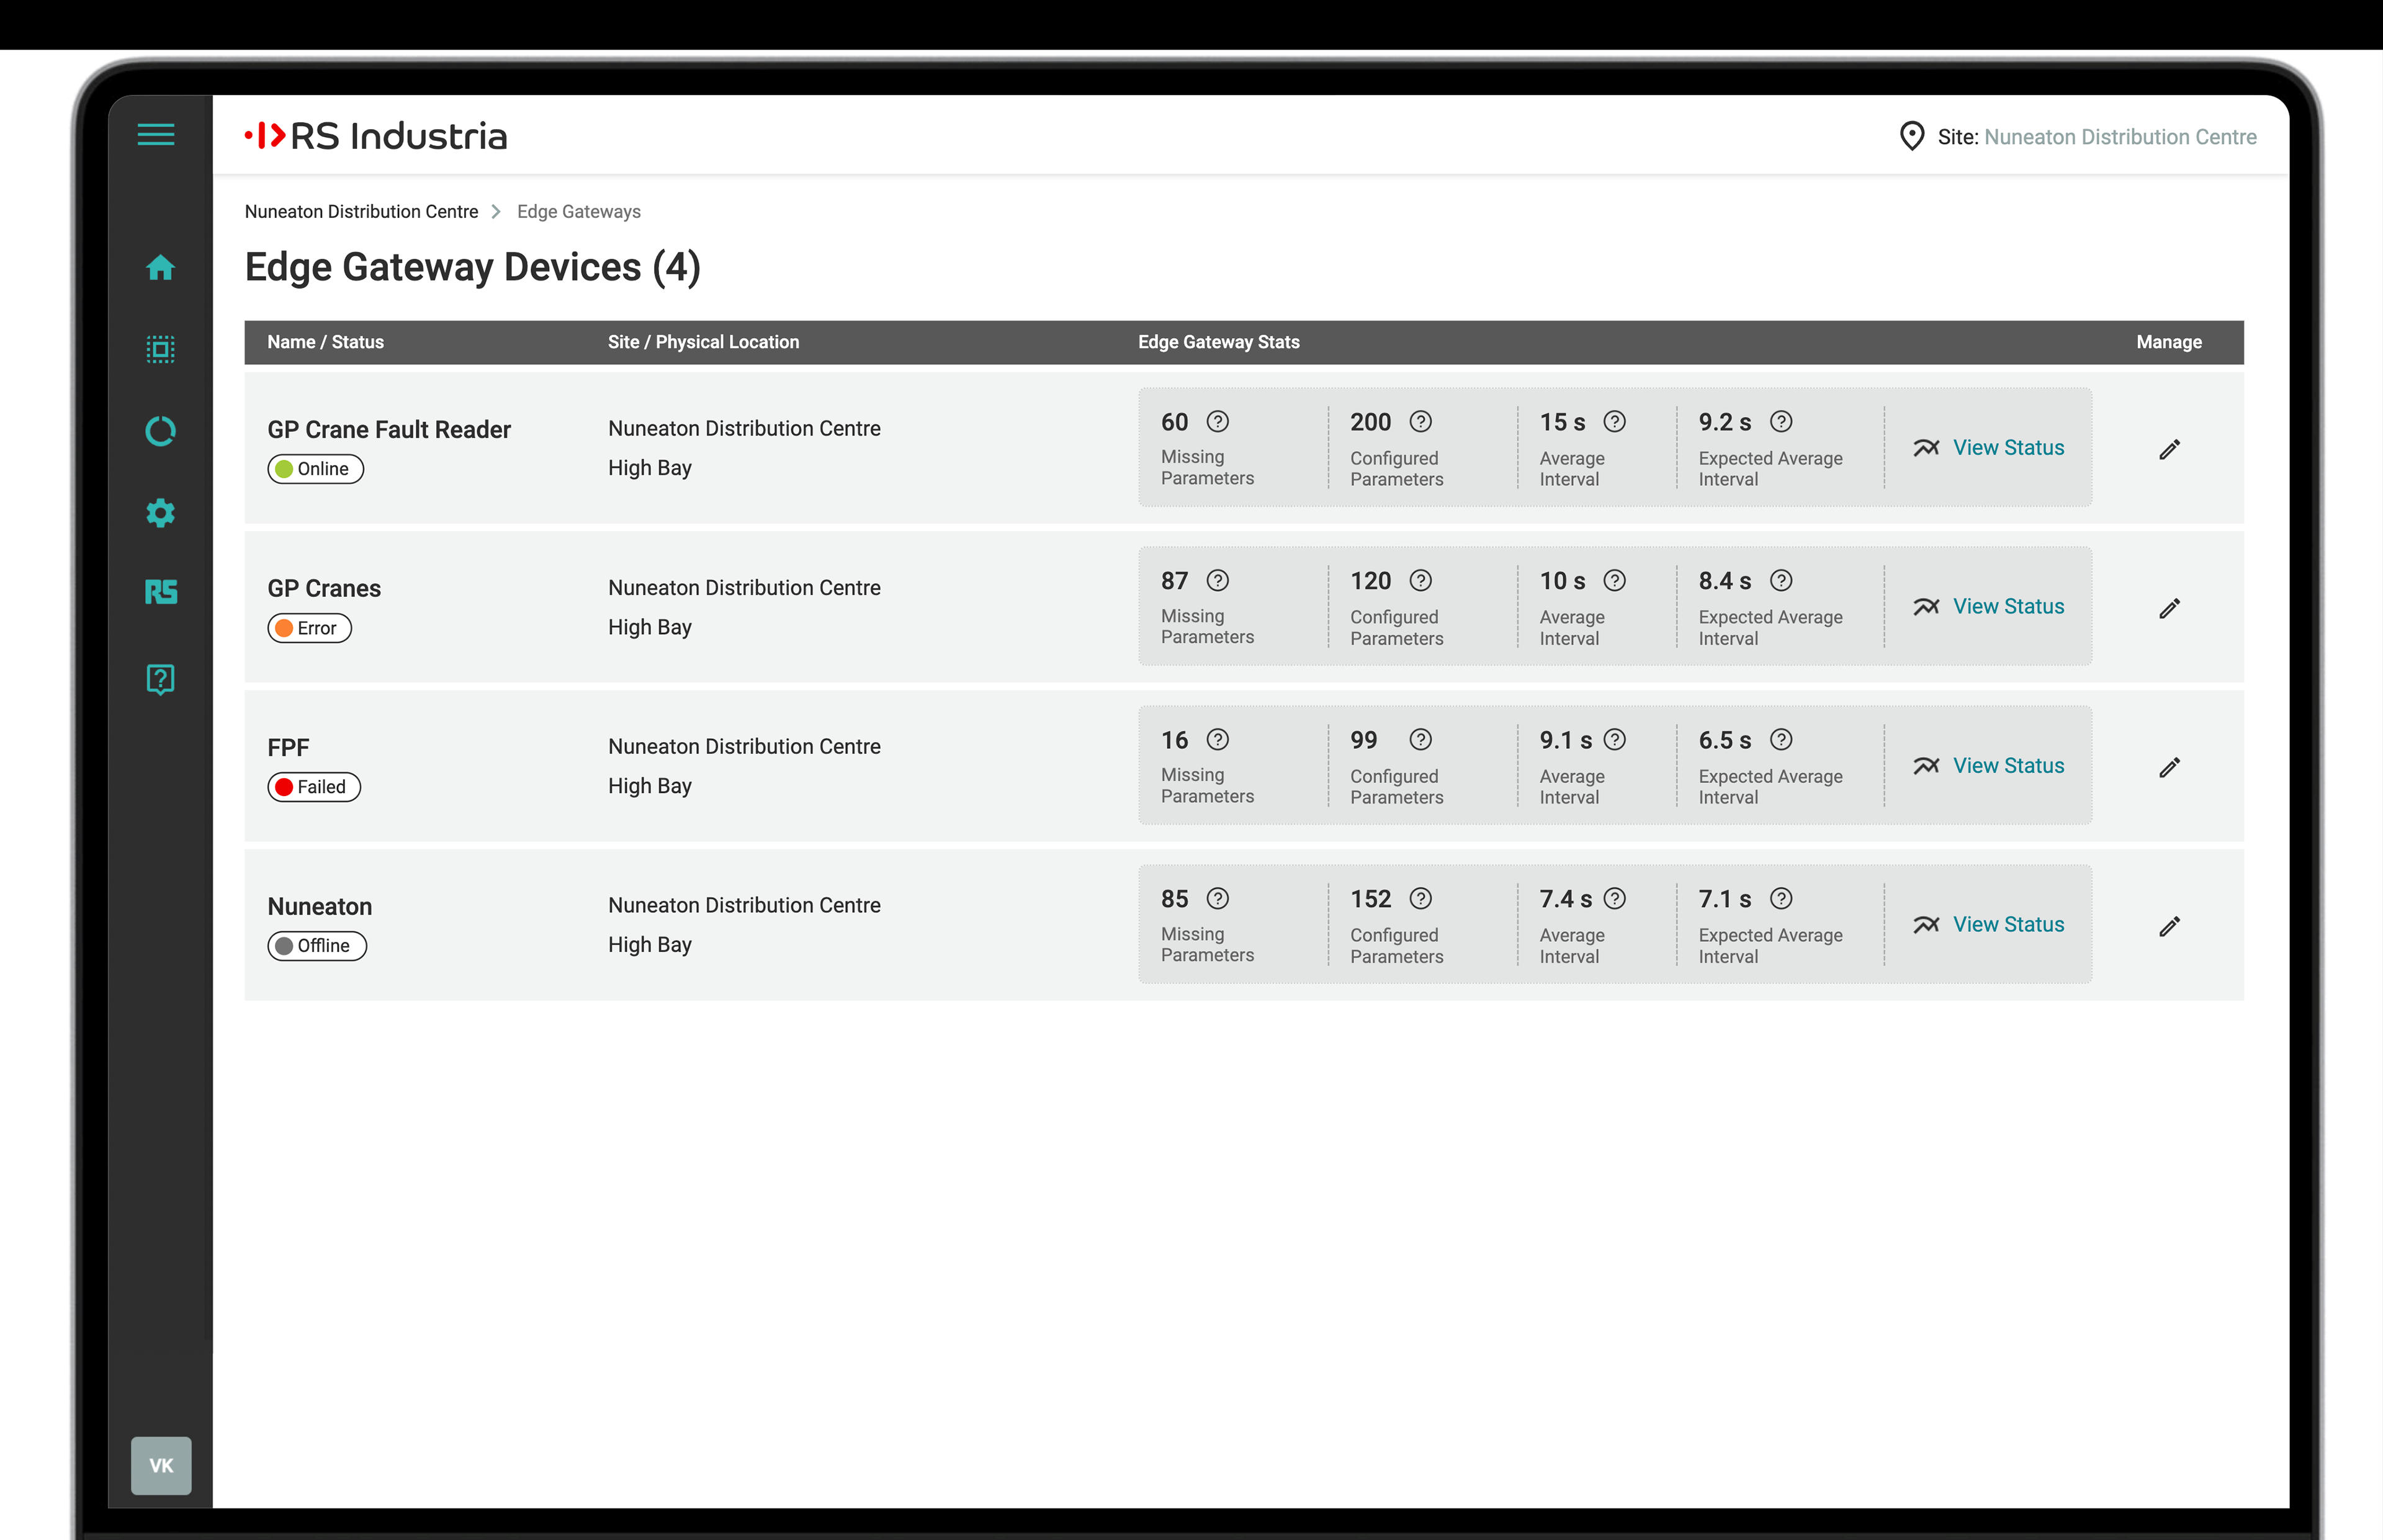Click help icon beside 6.5 s Expected Interval

(1780, 739)
